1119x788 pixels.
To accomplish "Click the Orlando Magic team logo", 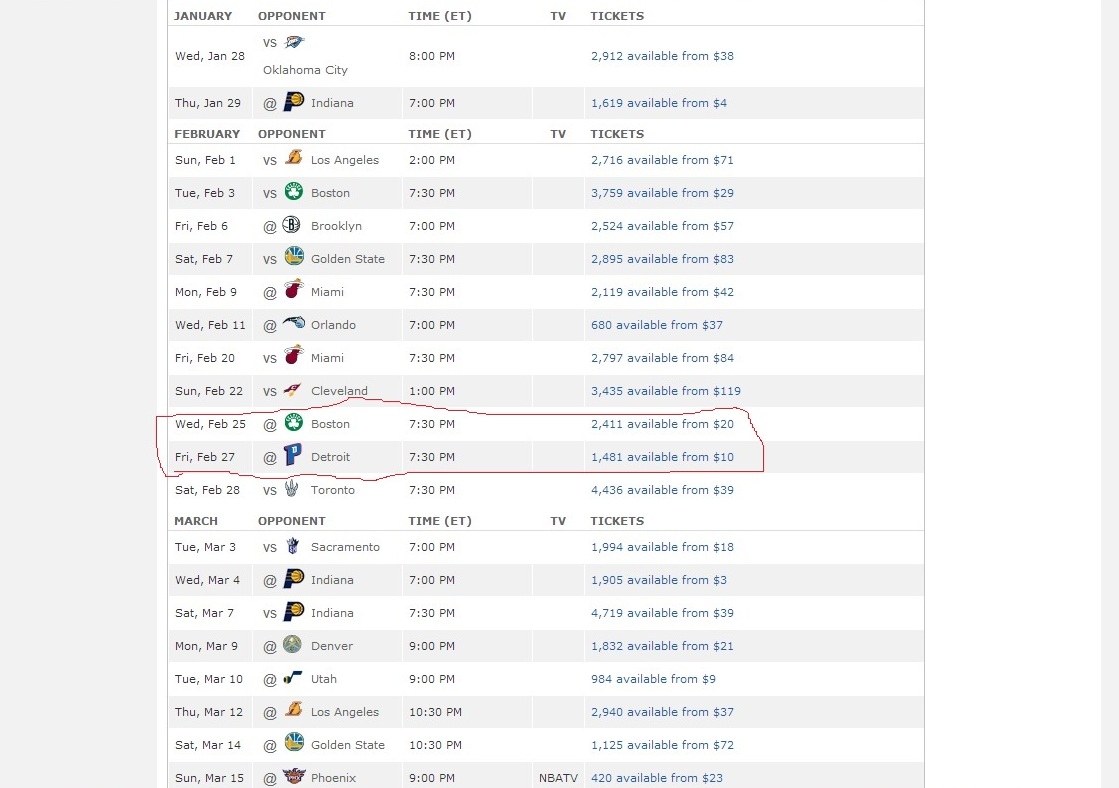I will coord(293,324).
